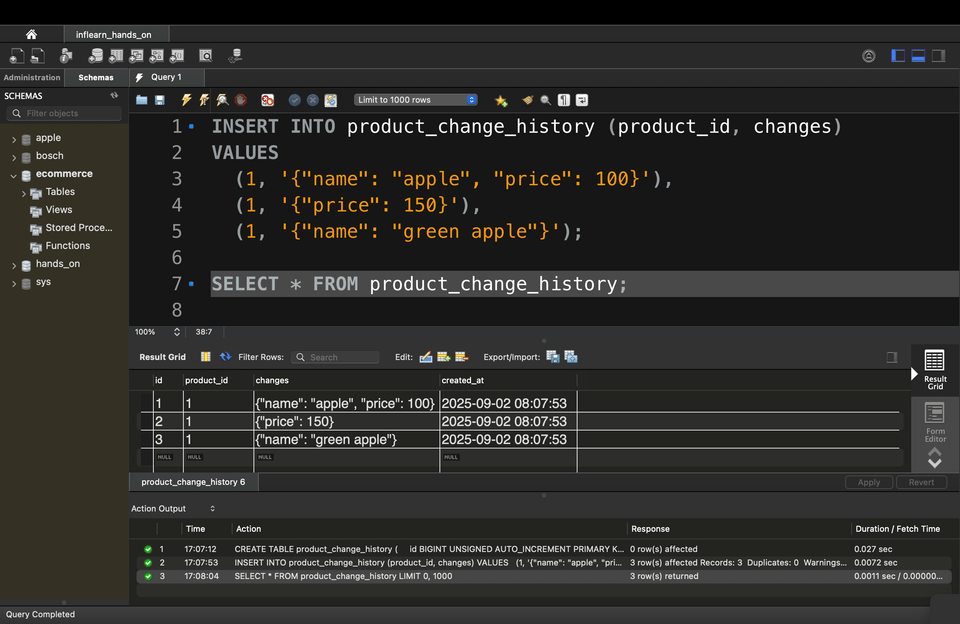Select the Stored Procedures tree item
Screen dimensions: 960x624
[x=79, y=228]
